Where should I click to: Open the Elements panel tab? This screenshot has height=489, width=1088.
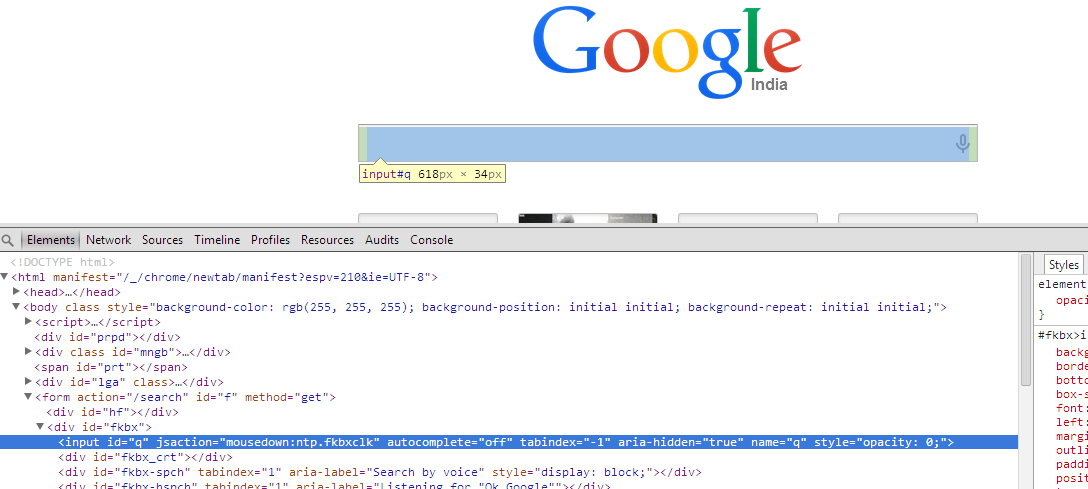(51, 240)
